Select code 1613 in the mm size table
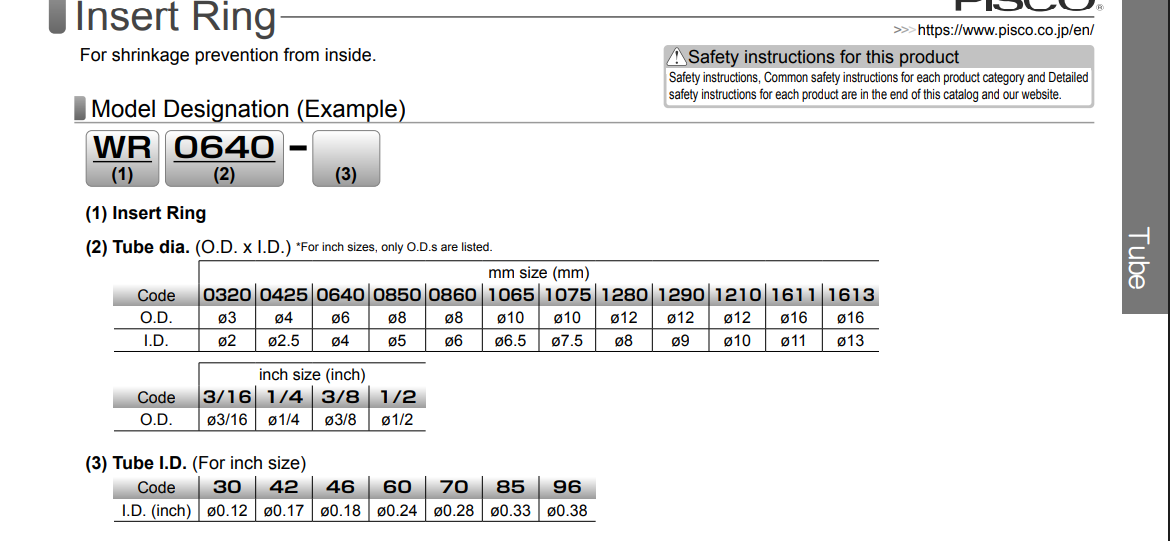The width and height of the screenshot is (1170, 541). click(851, 295)
